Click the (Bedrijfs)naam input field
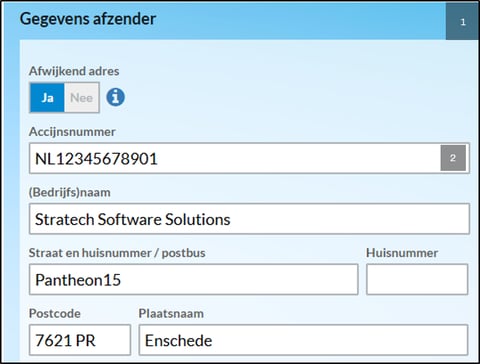 click(249, 219)
